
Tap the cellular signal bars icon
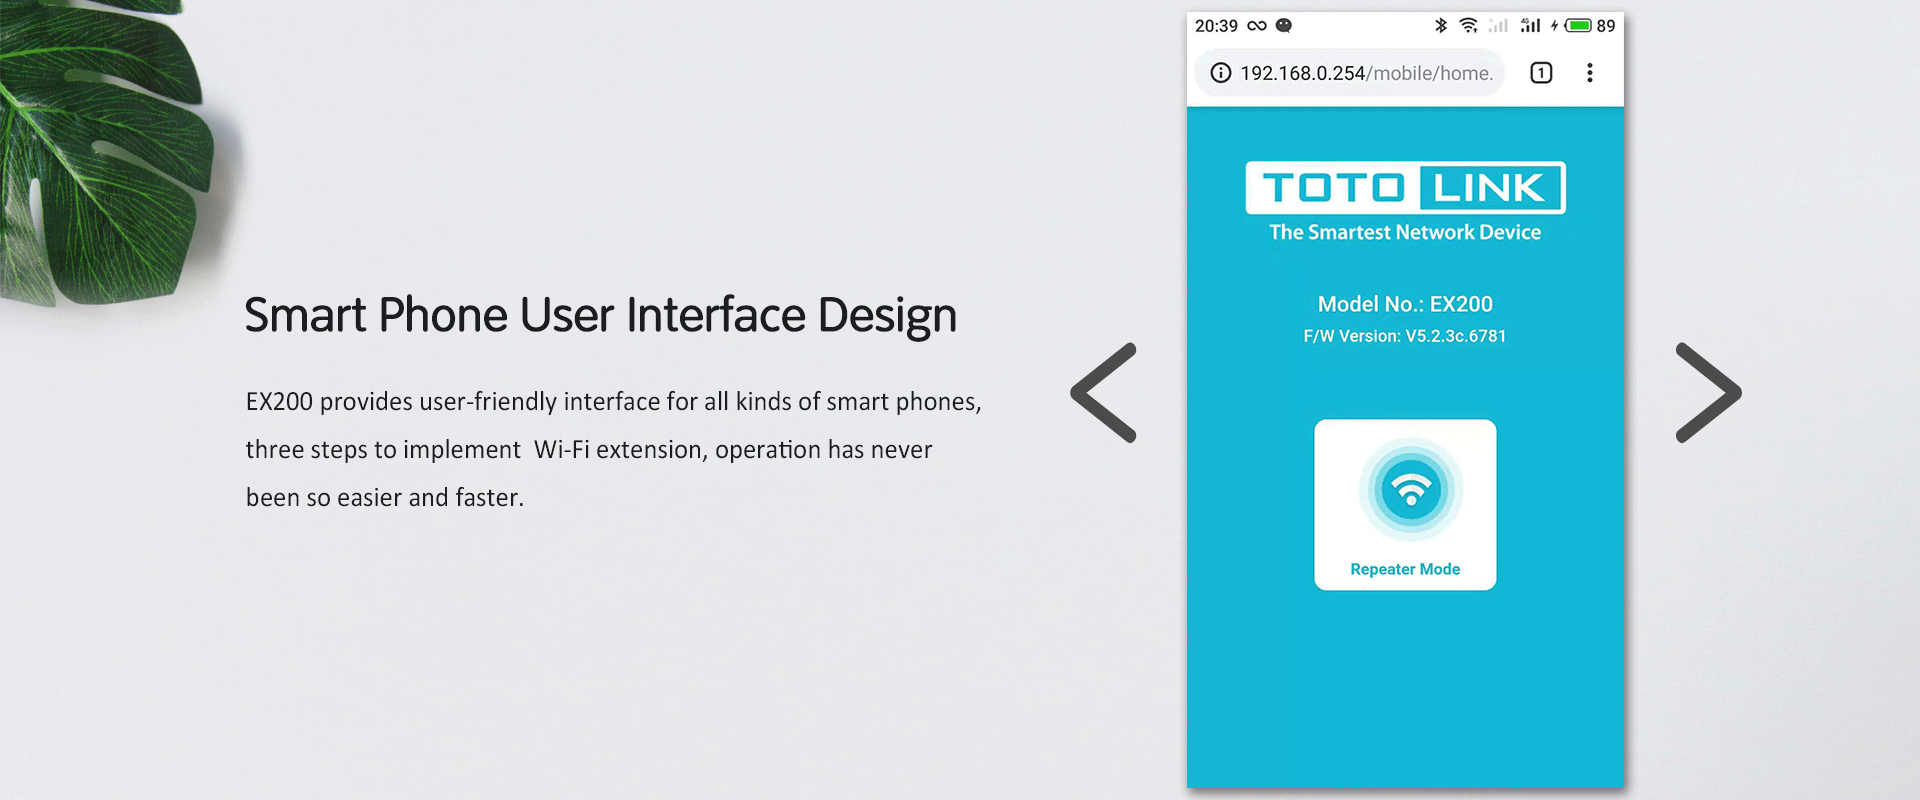point(1530,26)
